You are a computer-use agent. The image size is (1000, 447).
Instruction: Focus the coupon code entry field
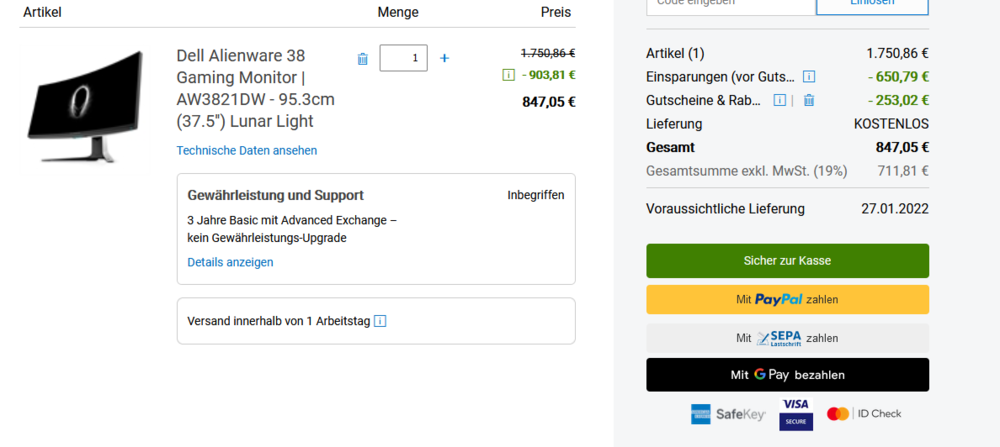(x=730, y=4)
